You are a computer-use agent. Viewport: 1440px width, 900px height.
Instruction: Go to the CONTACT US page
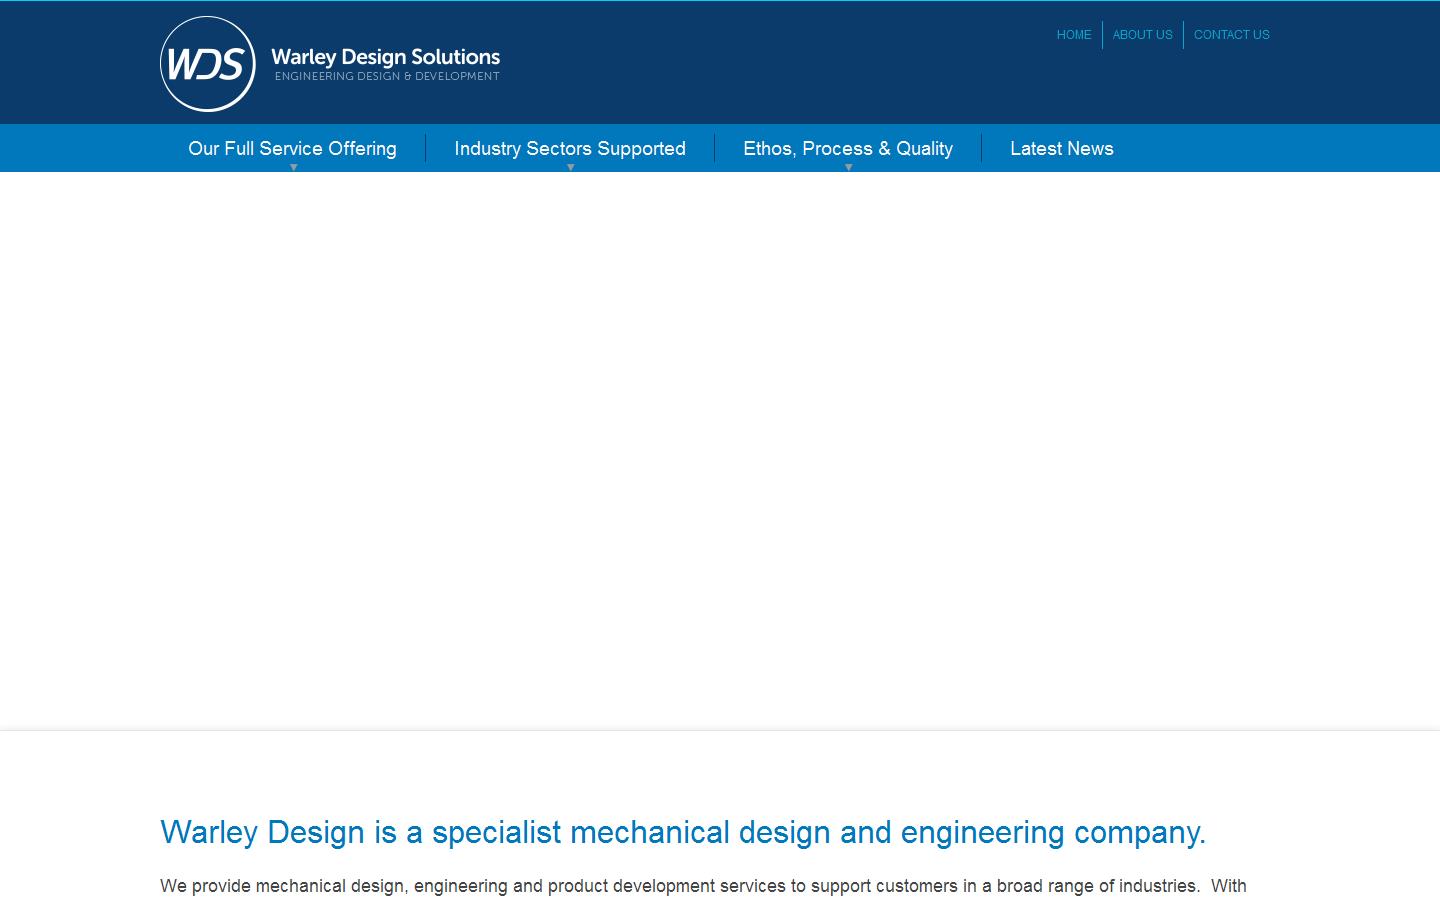coord(1231,34)
